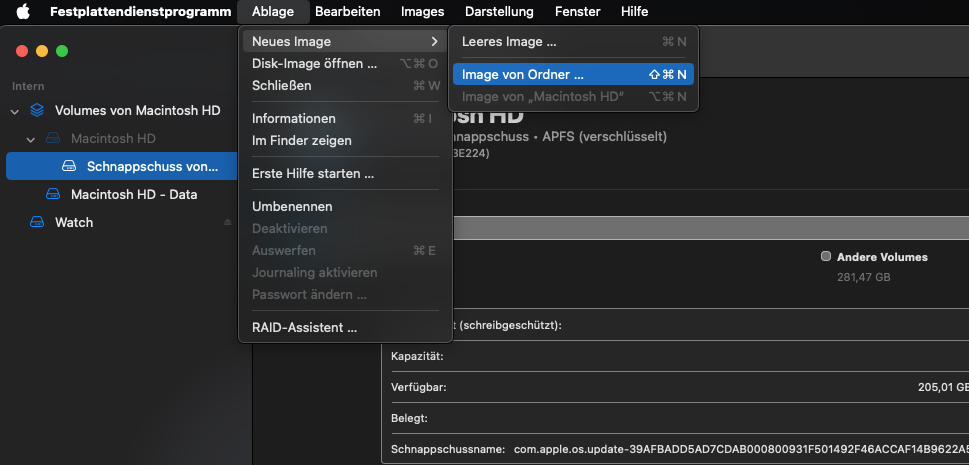The height and width of the screenshot is (465, 969).
Task: Select Schließen in Ablage menu
Action: [345, 85]
